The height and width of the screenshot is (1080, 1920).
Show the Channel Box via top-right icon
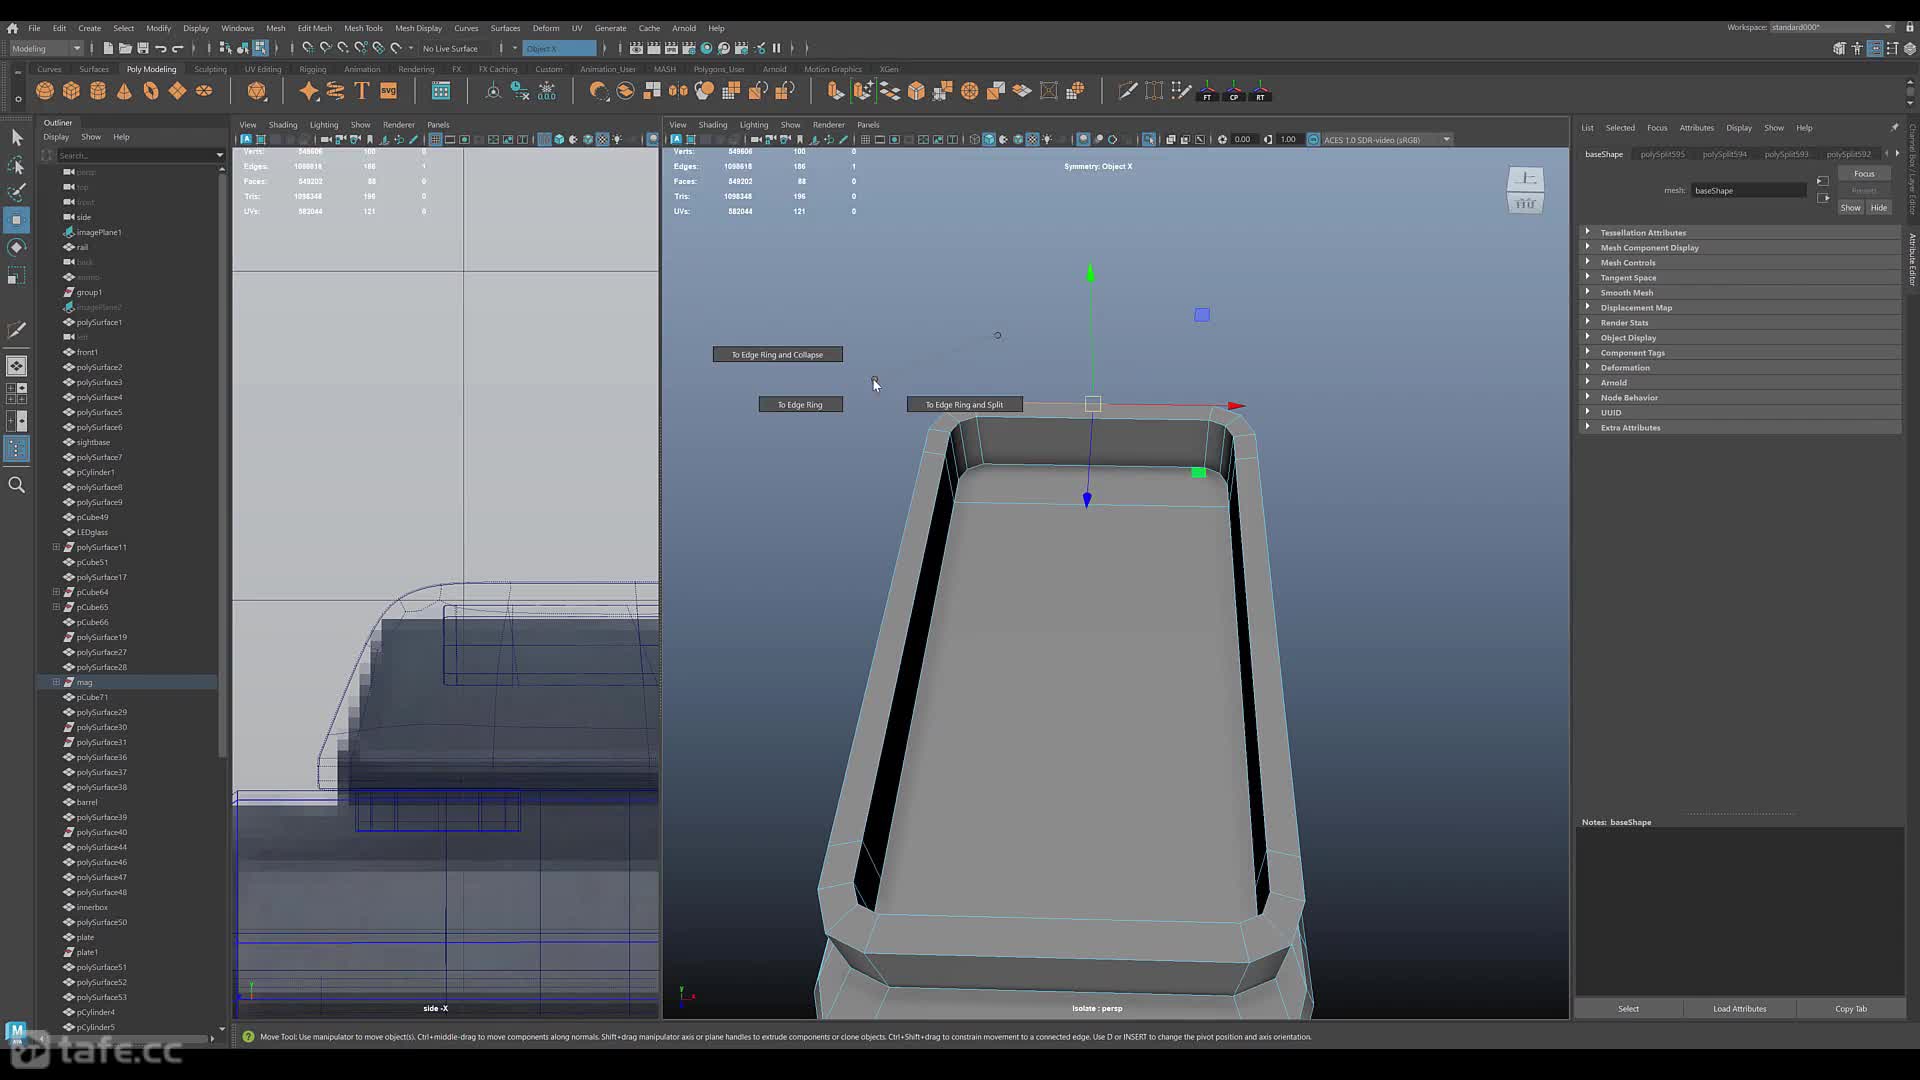[1909, 48]
